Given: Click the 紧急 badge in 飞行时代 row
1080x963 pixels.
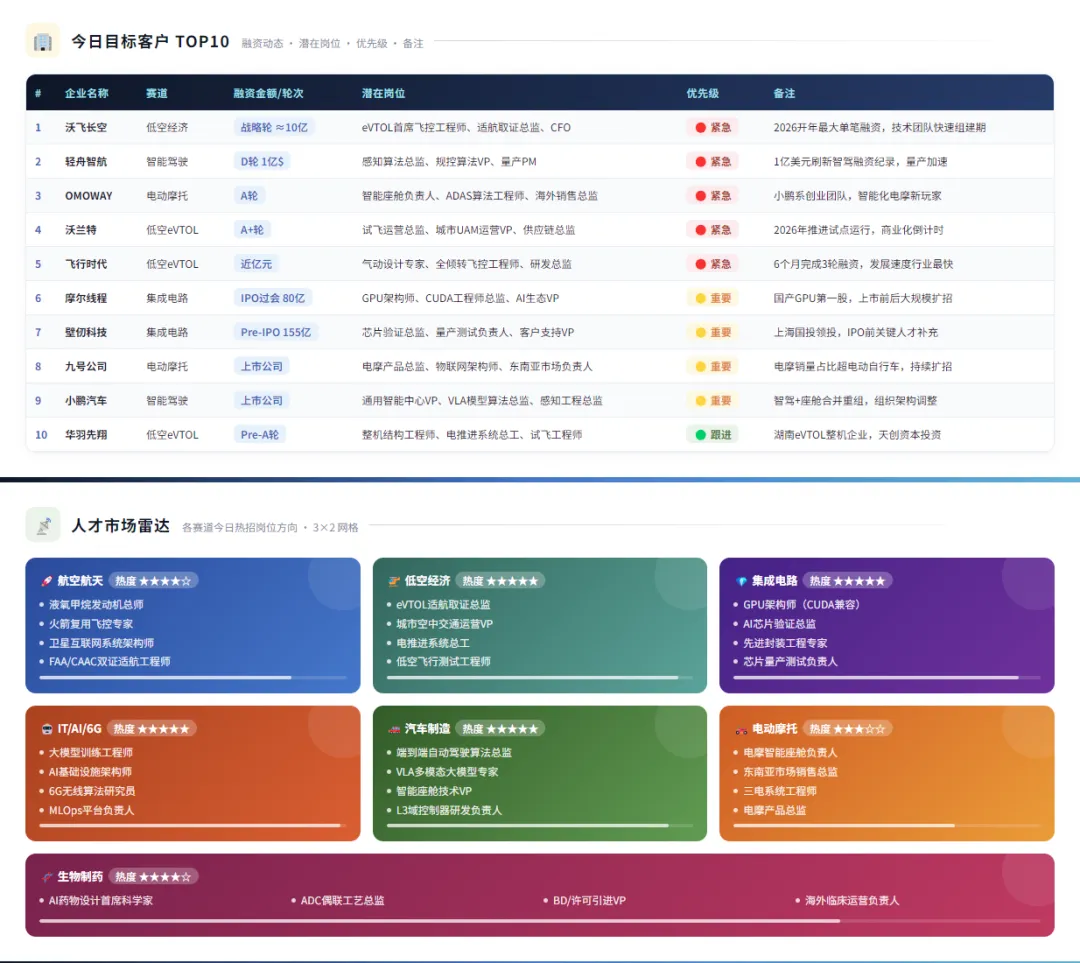Looking at the screenshot, I should click(x=713, y=265).
